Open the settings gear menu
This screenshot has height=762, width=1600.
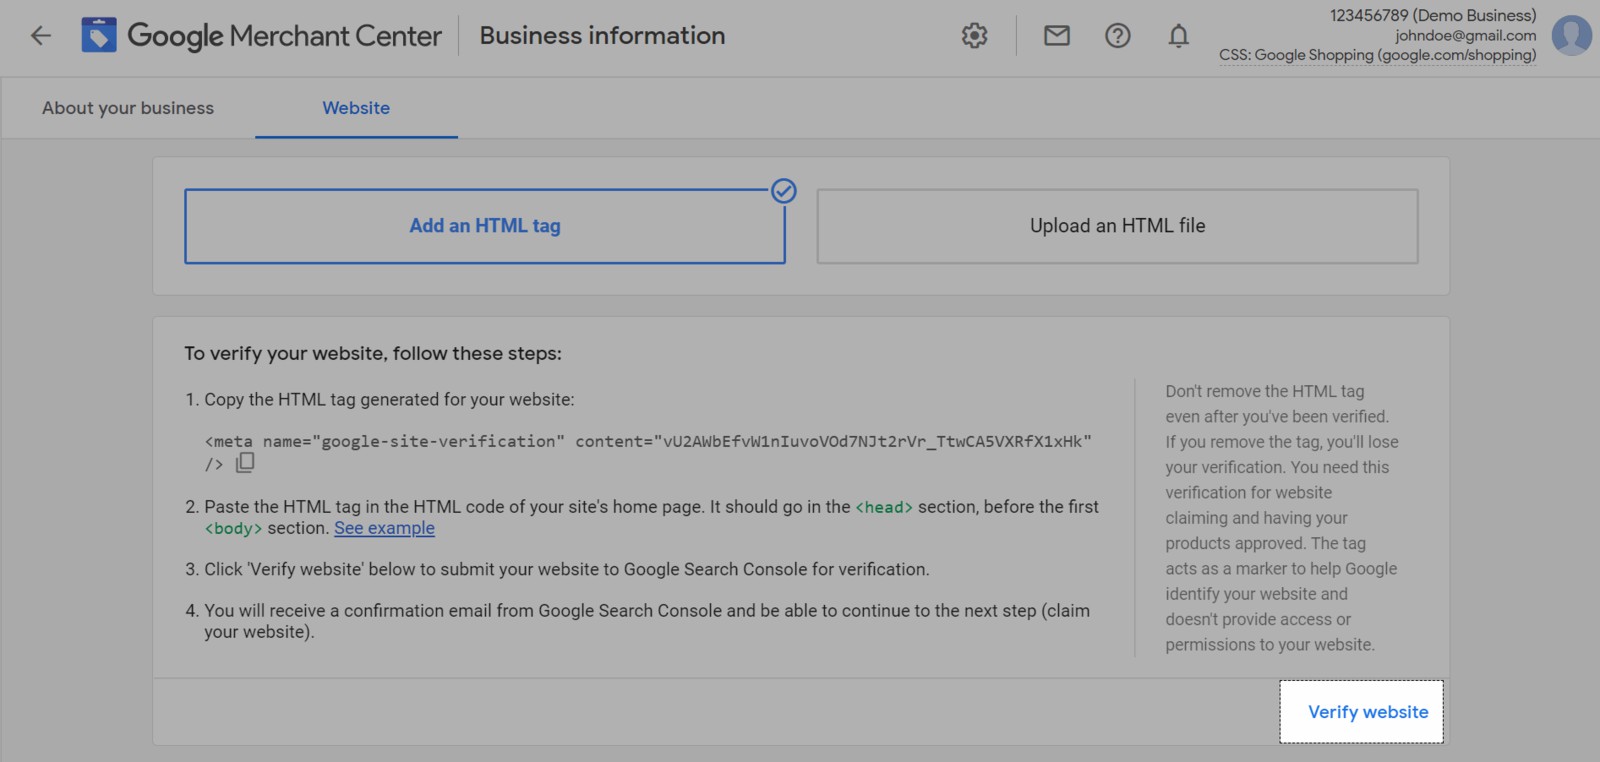click(x=974, y=36)
